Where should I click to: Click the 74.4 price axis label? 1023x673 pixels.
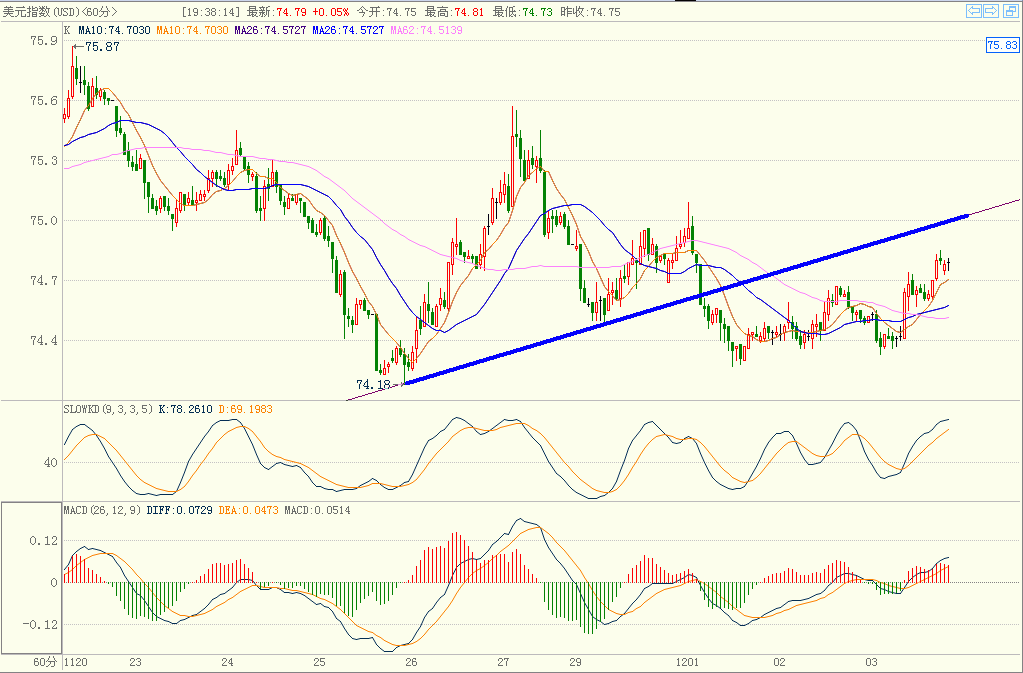pyautogui.click(x=44, y=340)
